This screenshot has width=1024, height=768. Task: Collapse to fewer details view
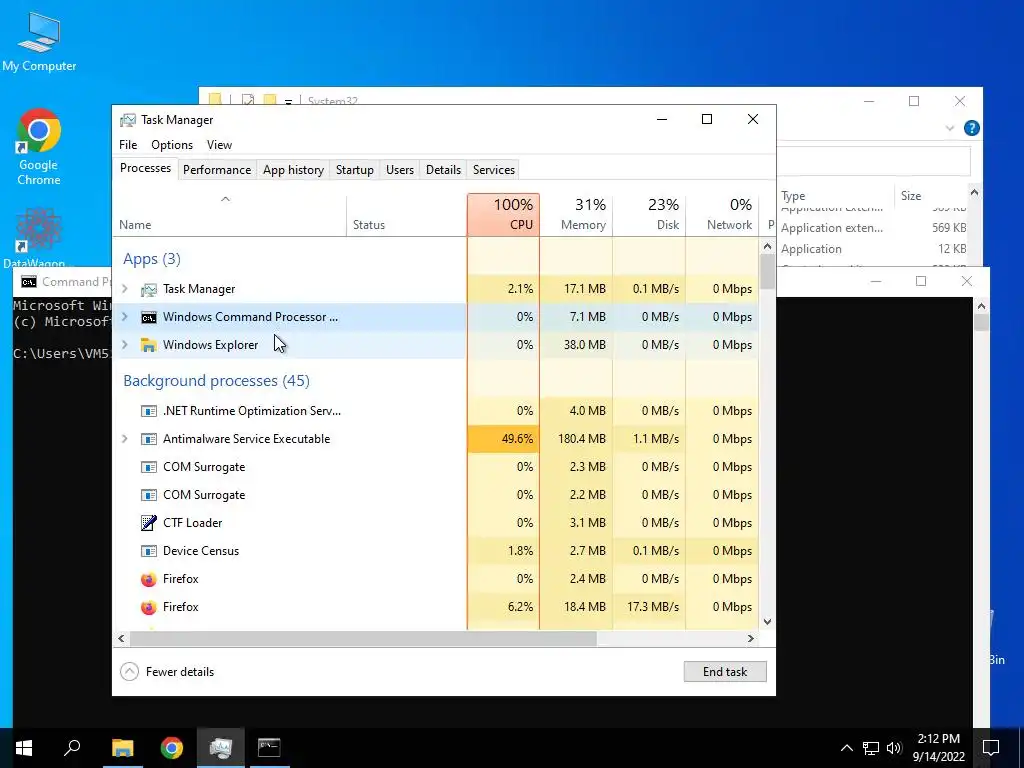tap(167, 671)
